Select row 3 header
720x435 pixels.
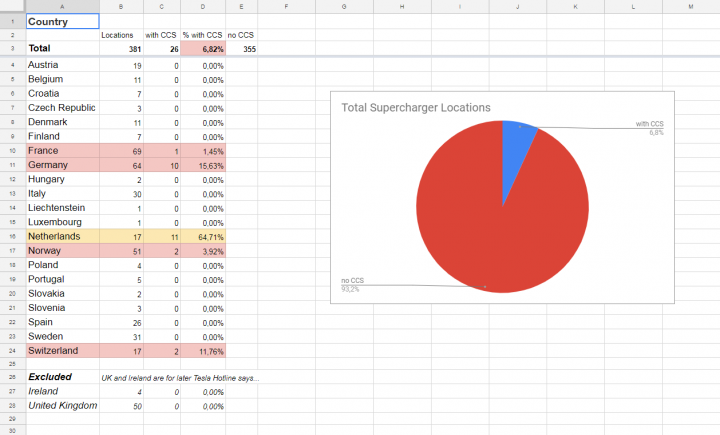pyautogui.click(x=12, y=48)
